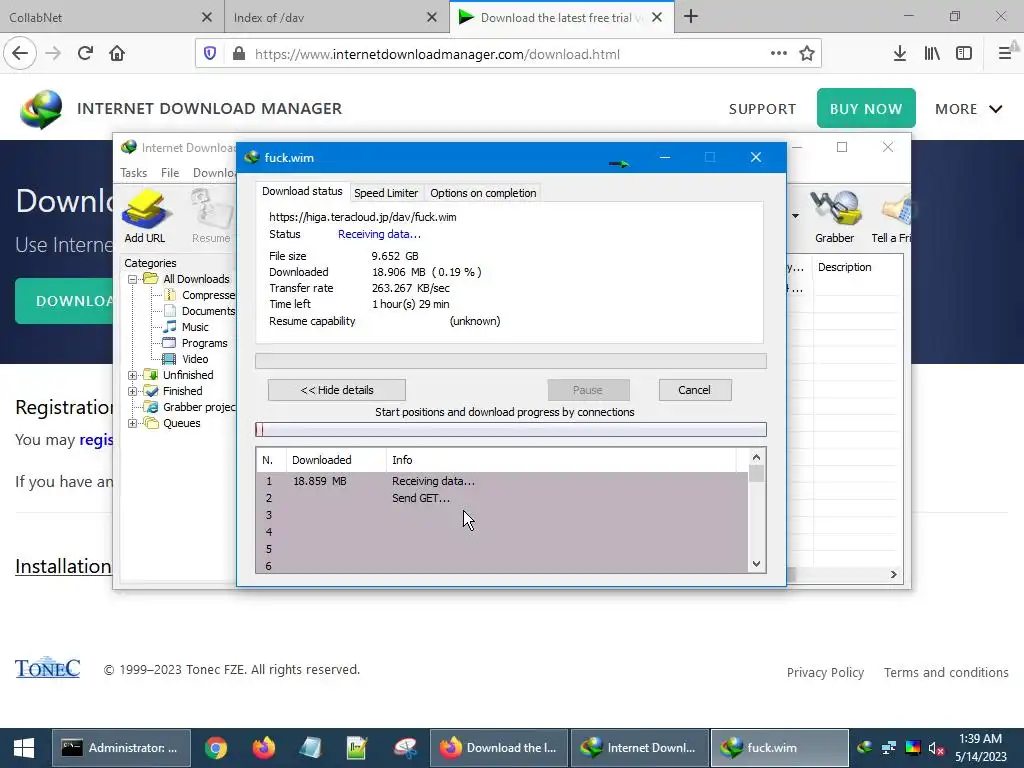Open the Administrator command prompt taskbar item
Viewport: 1024px width, 768px height.
(x=121, y=748)
